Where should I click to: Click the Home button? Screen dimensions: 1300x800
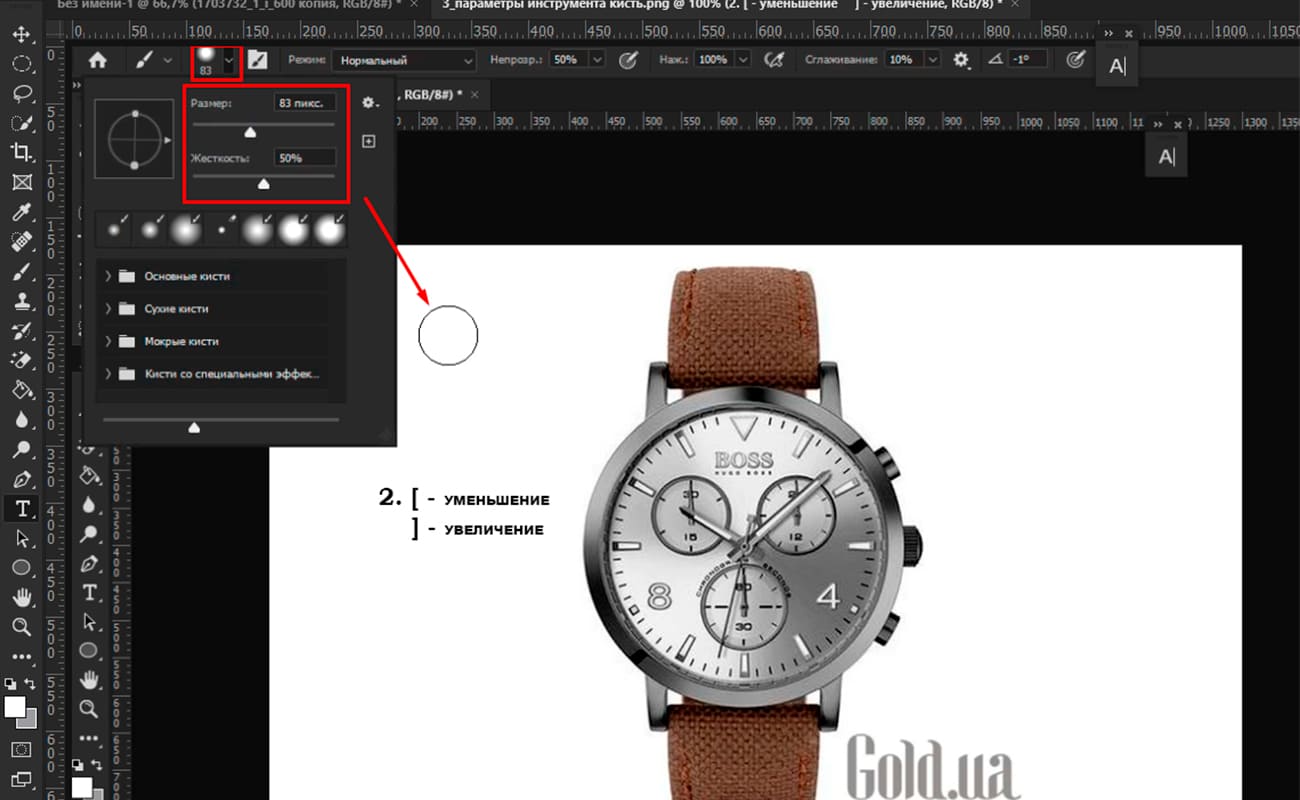pos(98,60)
